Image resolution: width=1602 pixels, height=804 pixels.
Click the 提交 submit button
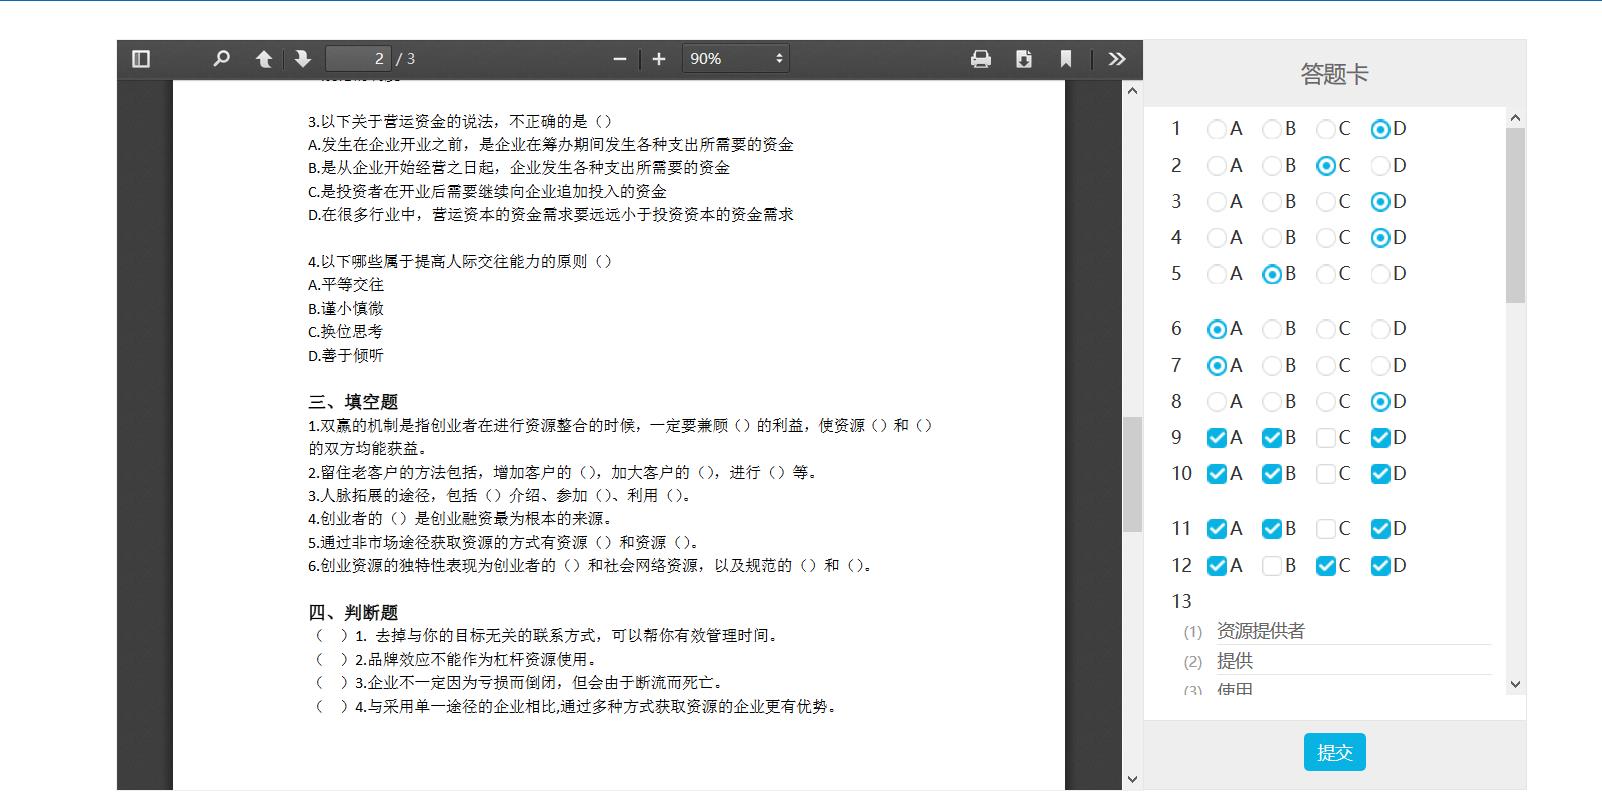pos(1334,752)
